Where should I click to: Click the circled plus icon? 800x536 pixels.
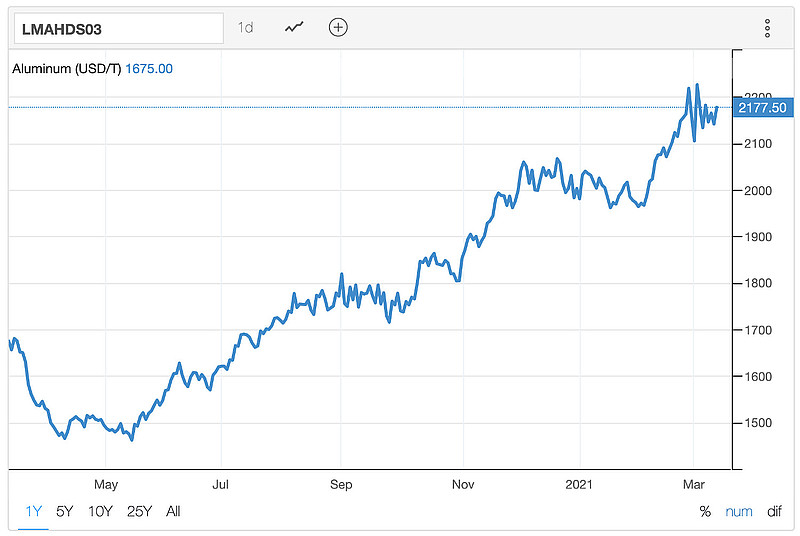(x=338, y=28)
